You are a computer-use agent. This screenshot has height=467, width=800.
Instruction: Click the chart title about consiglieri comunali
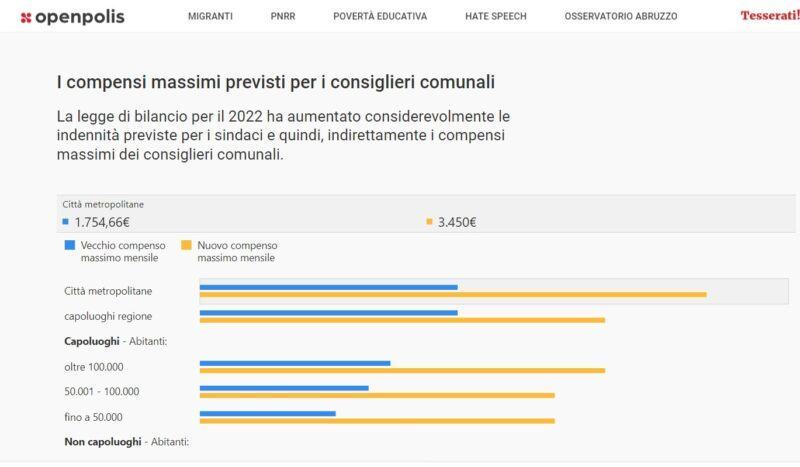coord(275,82)
